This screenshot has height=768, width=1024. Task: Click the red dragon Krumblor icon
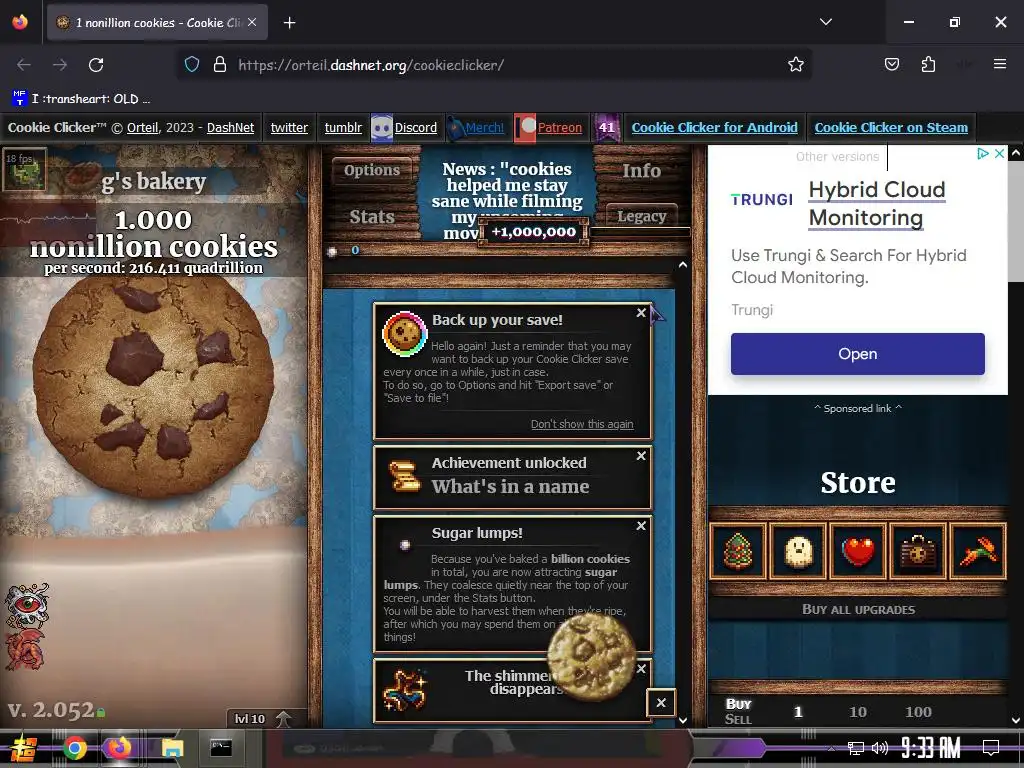[x=26, y=650]
